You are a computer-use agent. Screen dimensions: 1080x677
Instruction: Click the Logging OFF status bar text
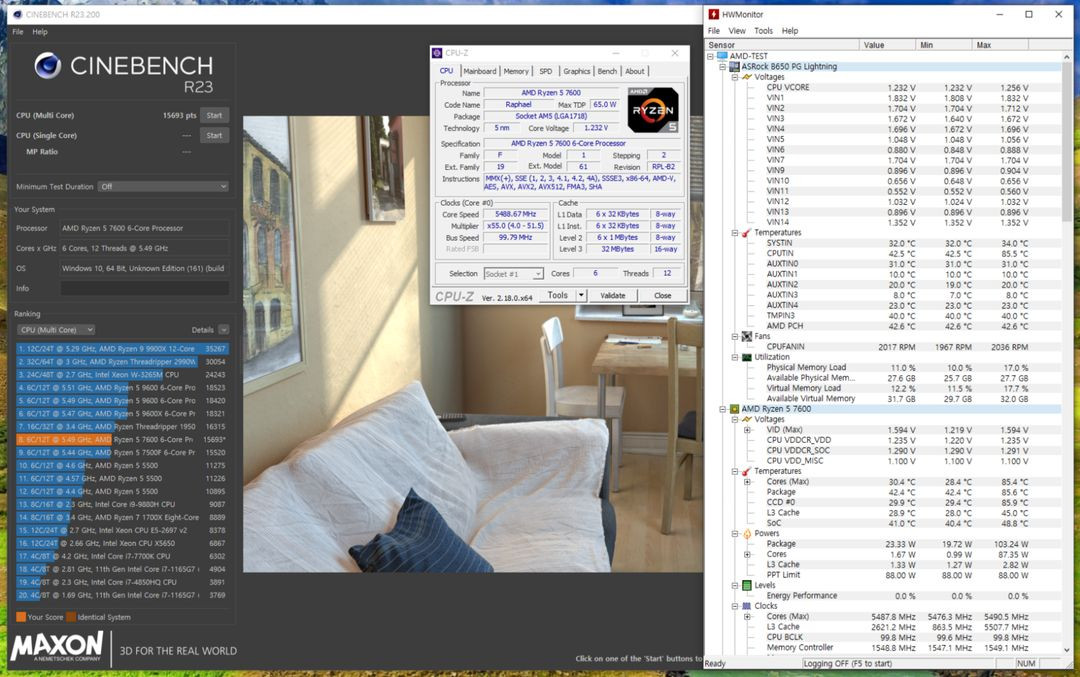pos(847,664)
